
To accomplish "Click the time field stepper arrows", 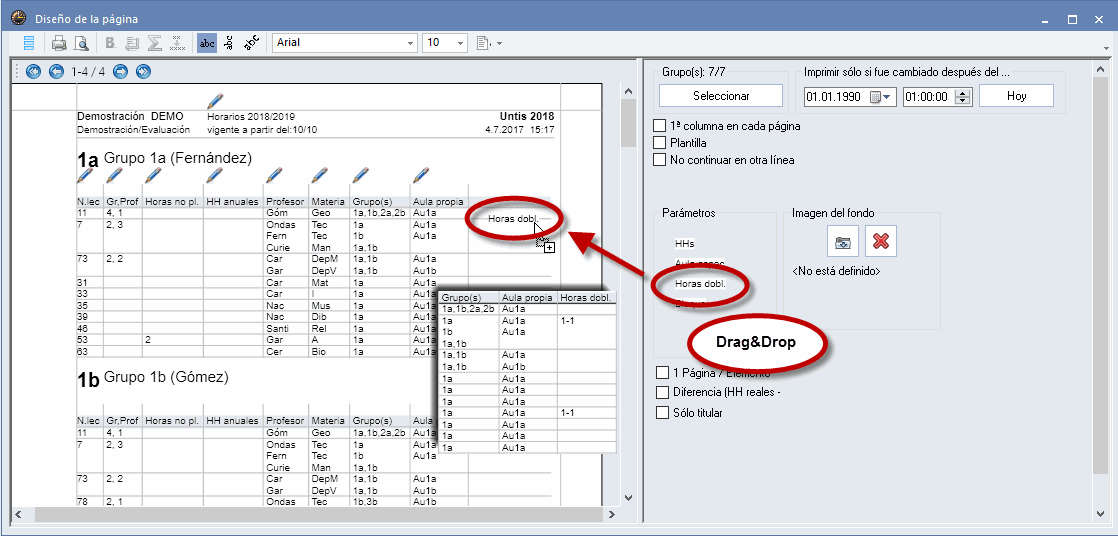I will pos(963,97).
